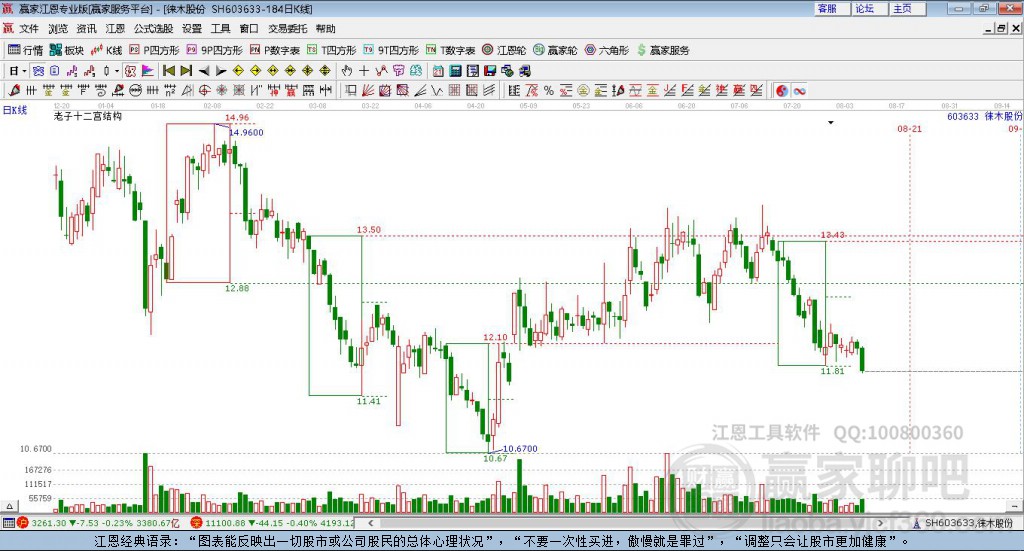
Task: Open the 9P四方形 tool
Action: [x=214, y=50]
